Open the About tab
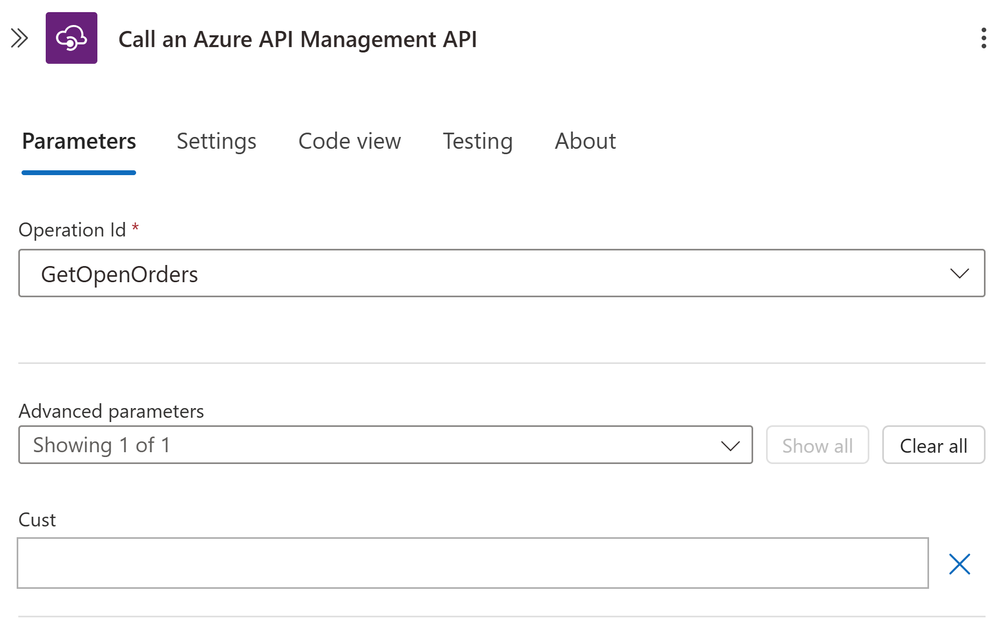Image resolution: width=999 pixels, height=637 pixels. (x=586, y=141)
